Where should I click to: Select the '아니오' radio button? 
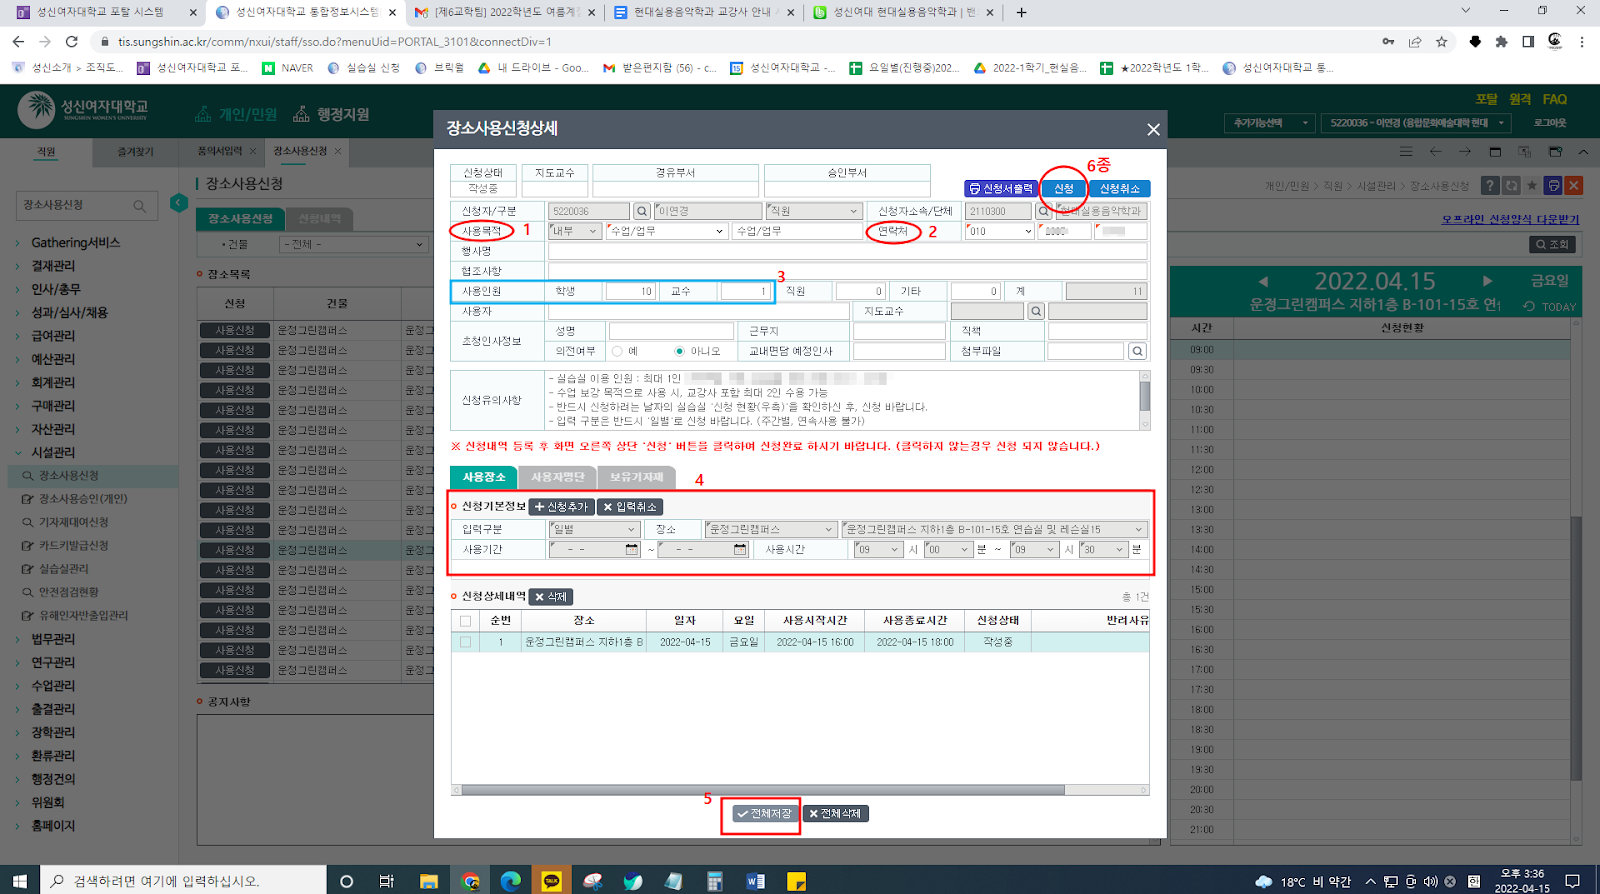[680, 351]
